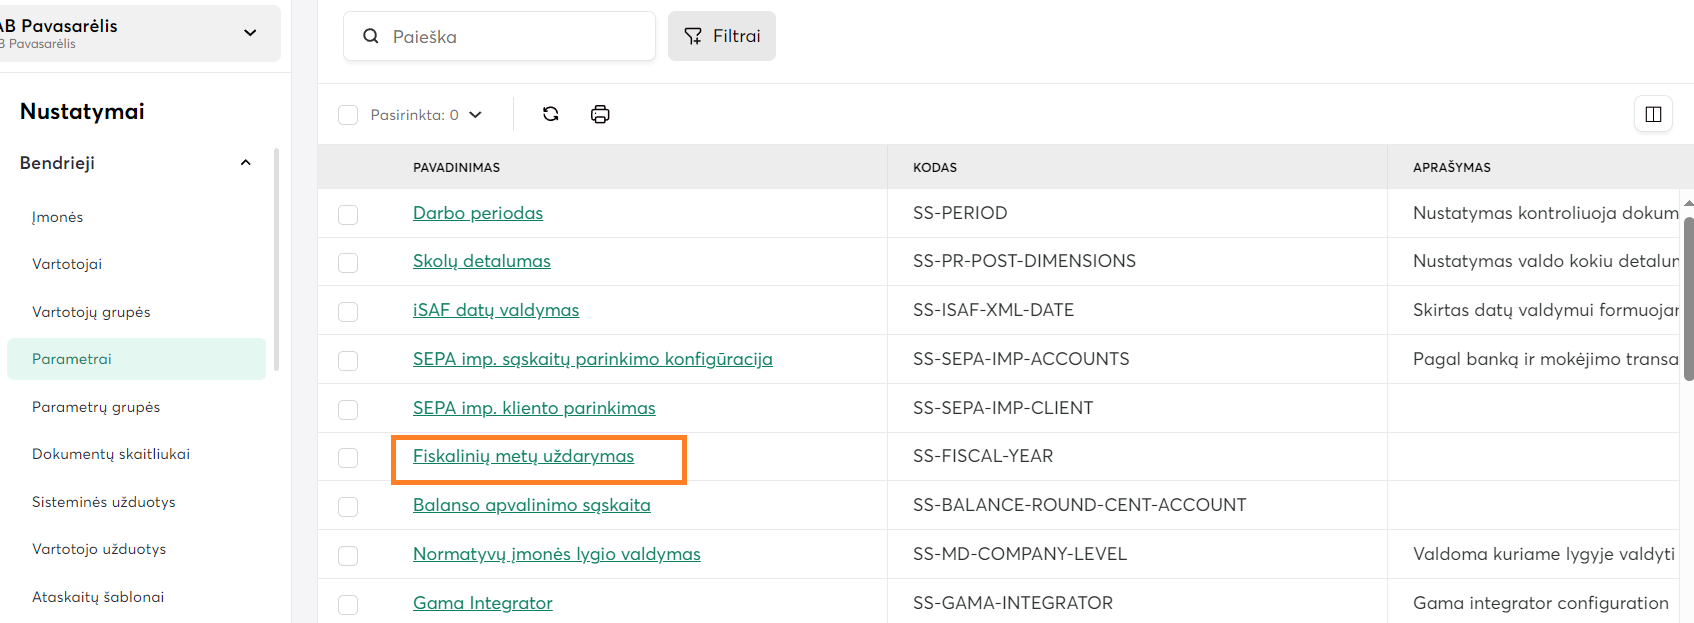Tick the select-all checkbox near Pasirinkta
This screenshot has height=623, width=1694.
pos(348,115)
